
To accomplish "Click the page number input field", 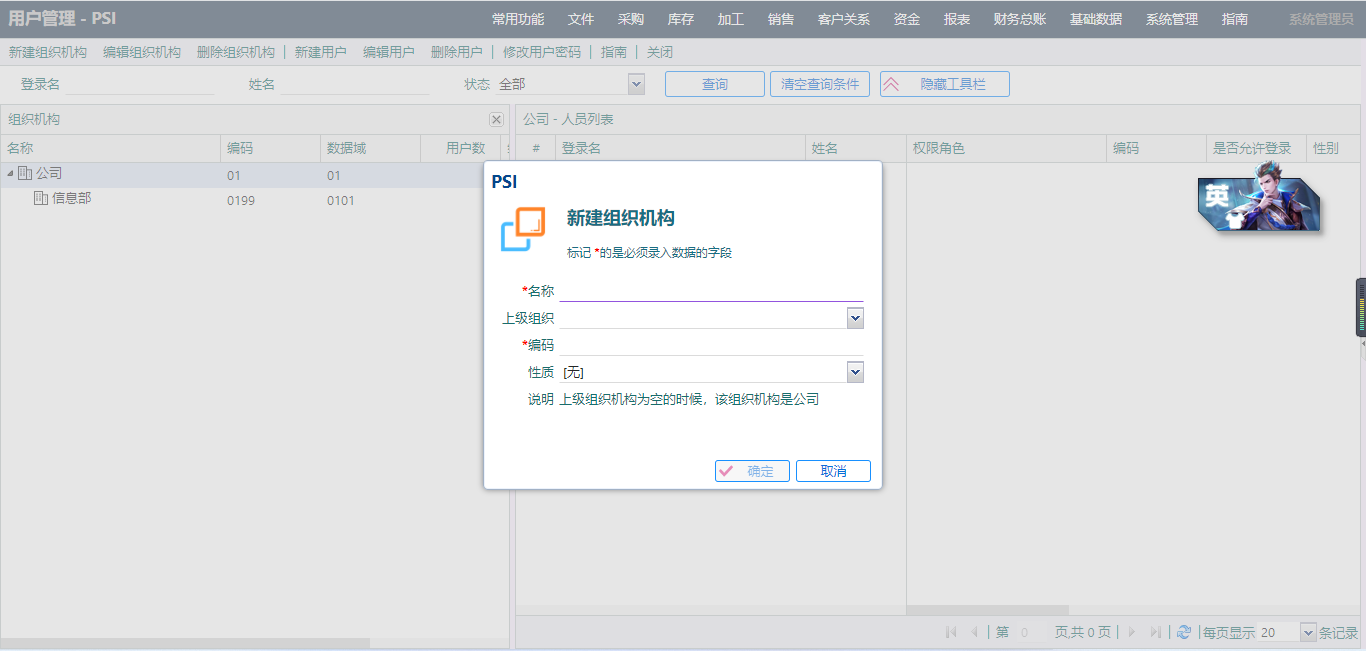I will point(1029,632).
